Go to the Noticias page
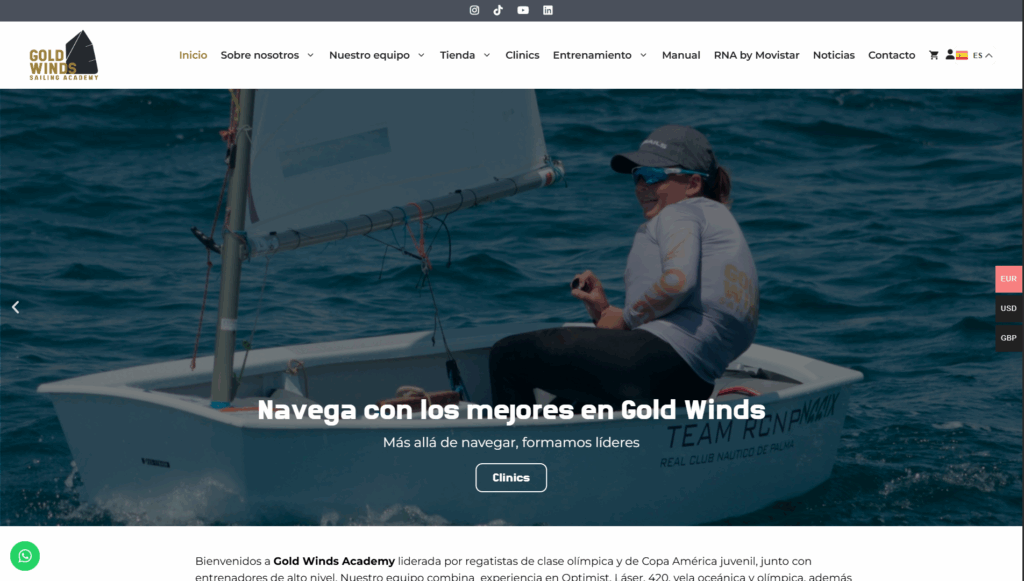 point(833,55)
